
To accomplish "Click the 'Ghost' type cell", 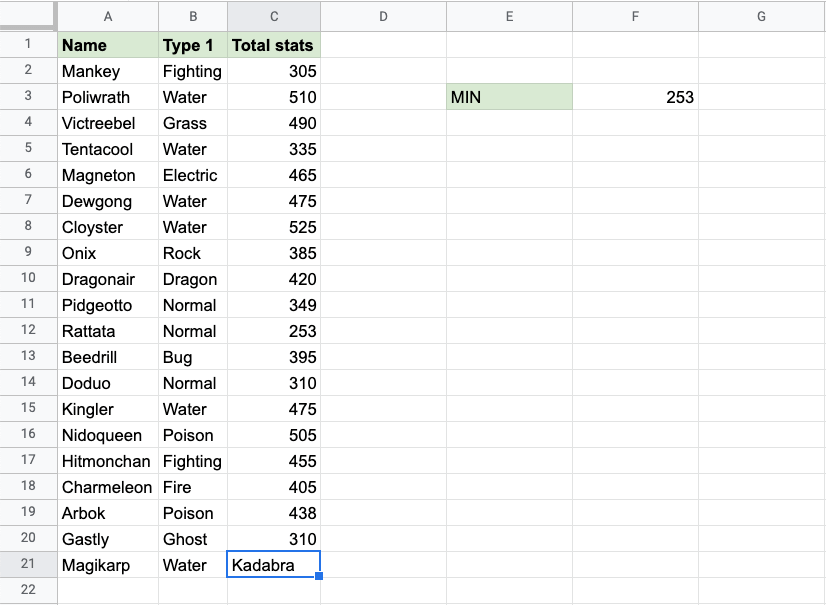I will pos(192,539).
